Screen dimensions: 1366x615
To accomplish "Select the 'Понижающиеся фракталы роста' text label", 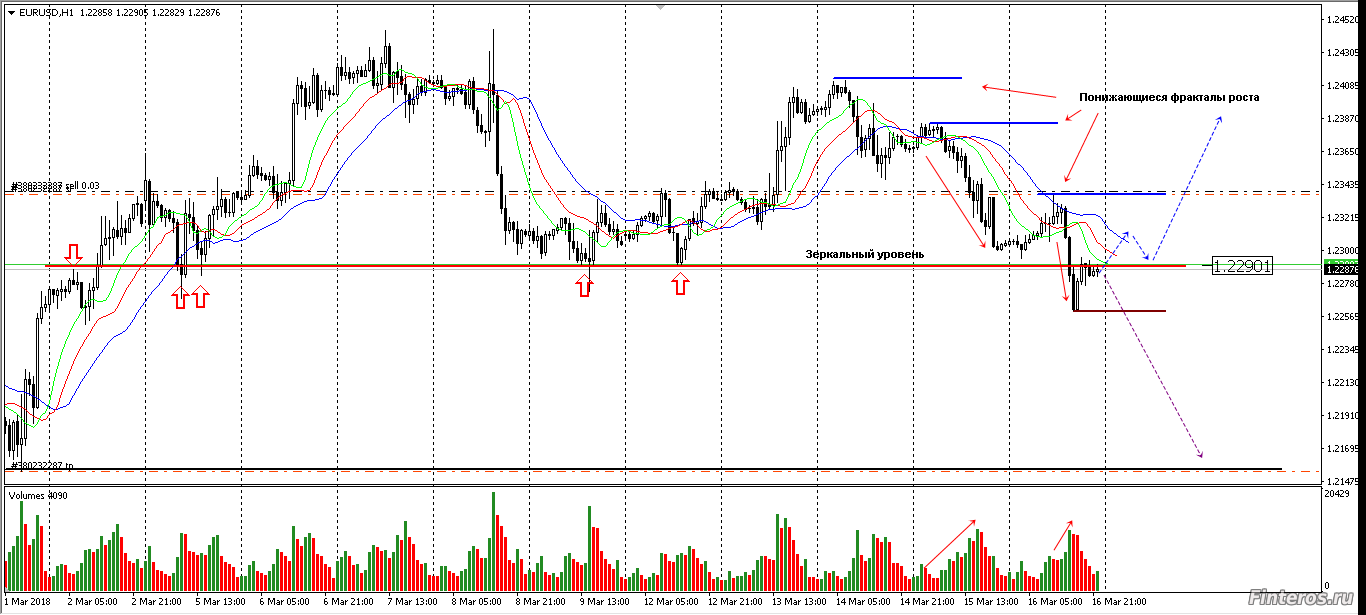I will (1169, 97).
